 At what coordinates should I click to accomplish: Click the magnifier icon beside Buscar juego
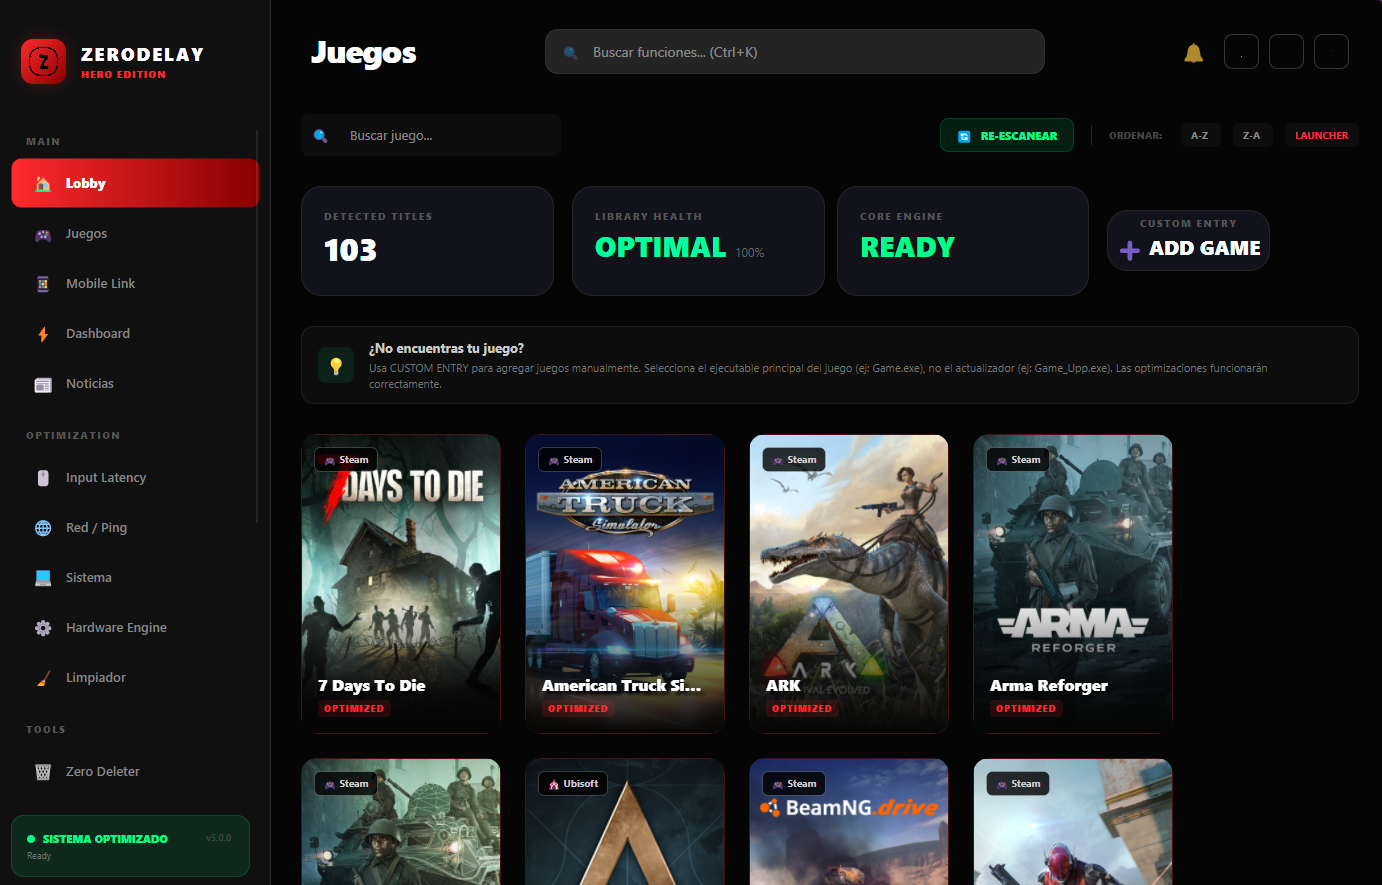321,136
